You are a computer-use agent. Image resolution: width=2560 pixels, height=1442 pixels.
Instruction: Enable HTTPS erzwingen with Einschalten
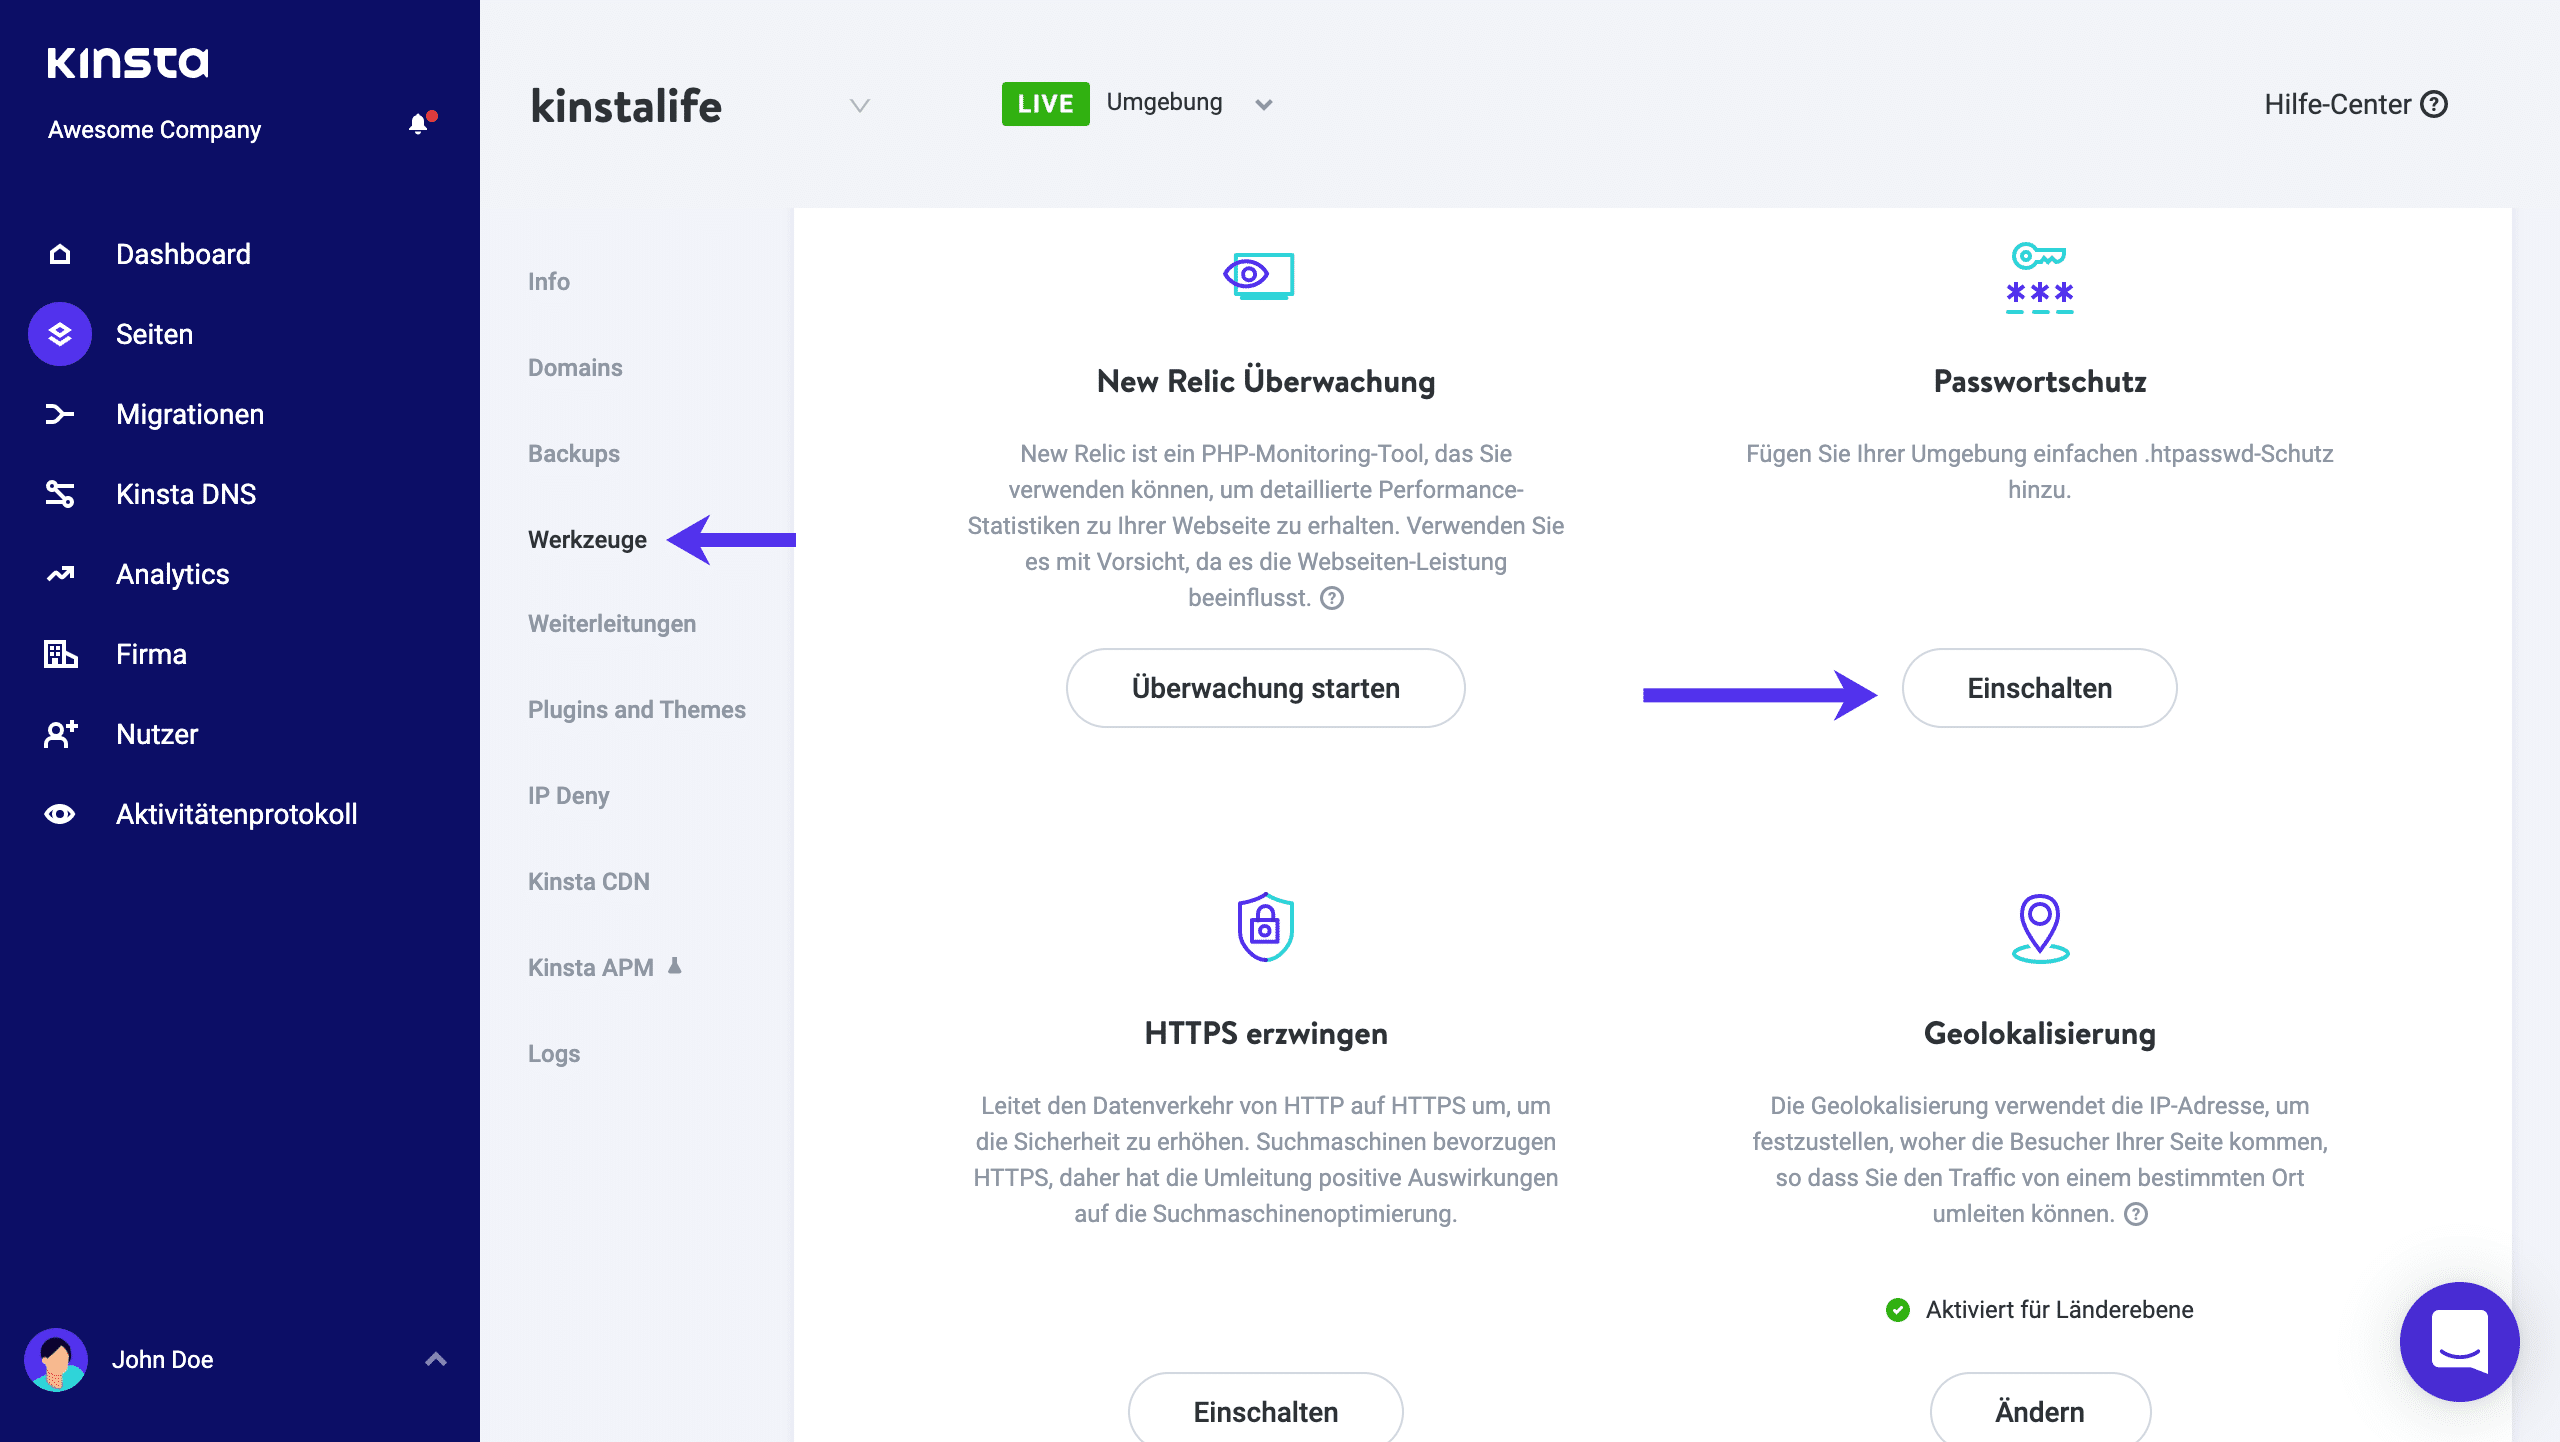(x=1265, y=1410)
